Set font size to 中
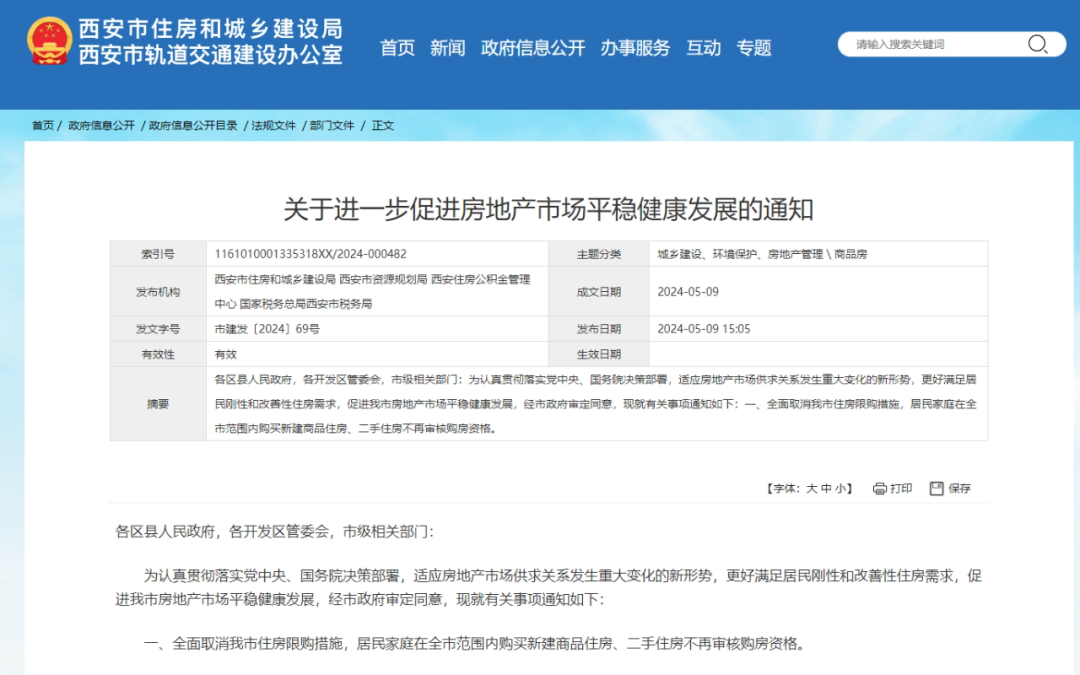The height and width of the screenshot is (675, 1080). click(826, 489)
